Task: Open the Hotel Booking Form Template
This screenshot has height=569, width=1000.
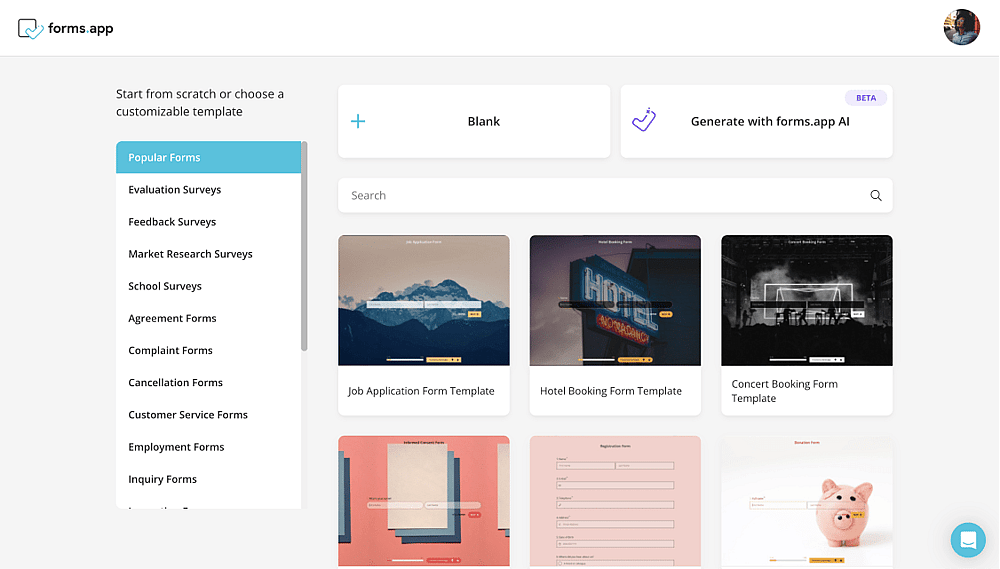Action: [x=615, y=325]
